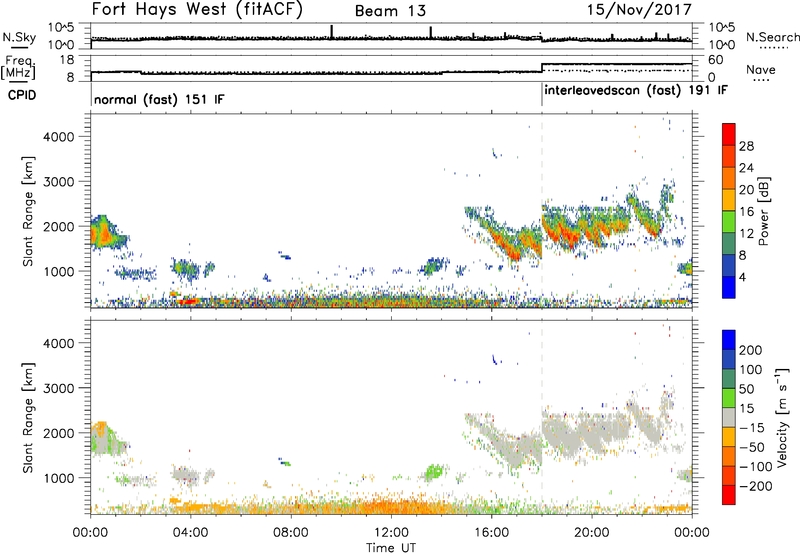The image size is (800, 554).
Task: Click 'Slant Range [km]' label of power panel
Action: (28, 211)
